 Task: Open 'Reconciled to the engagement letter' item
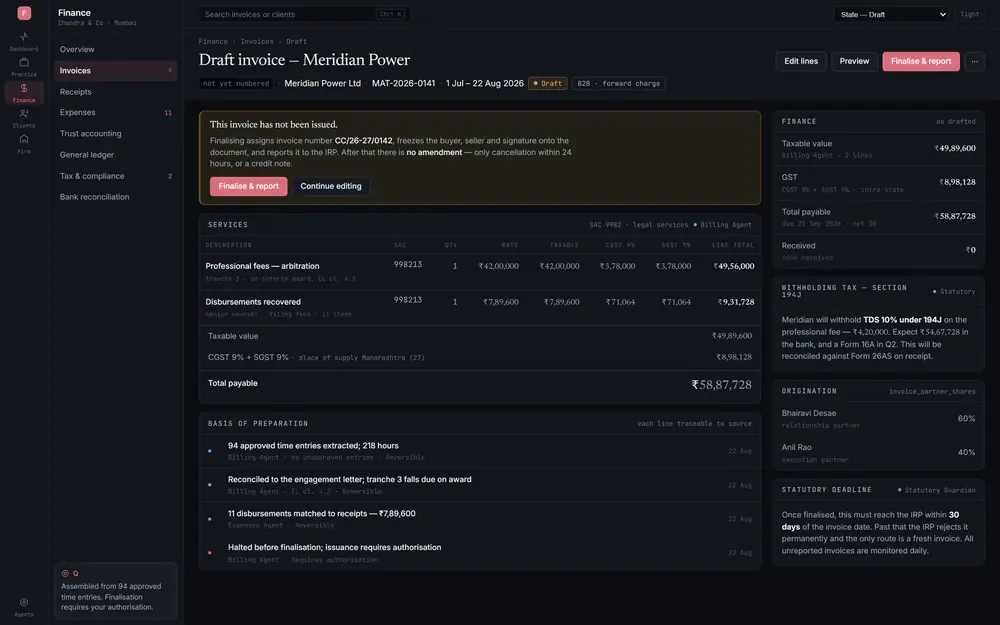(x=480, y=485)
